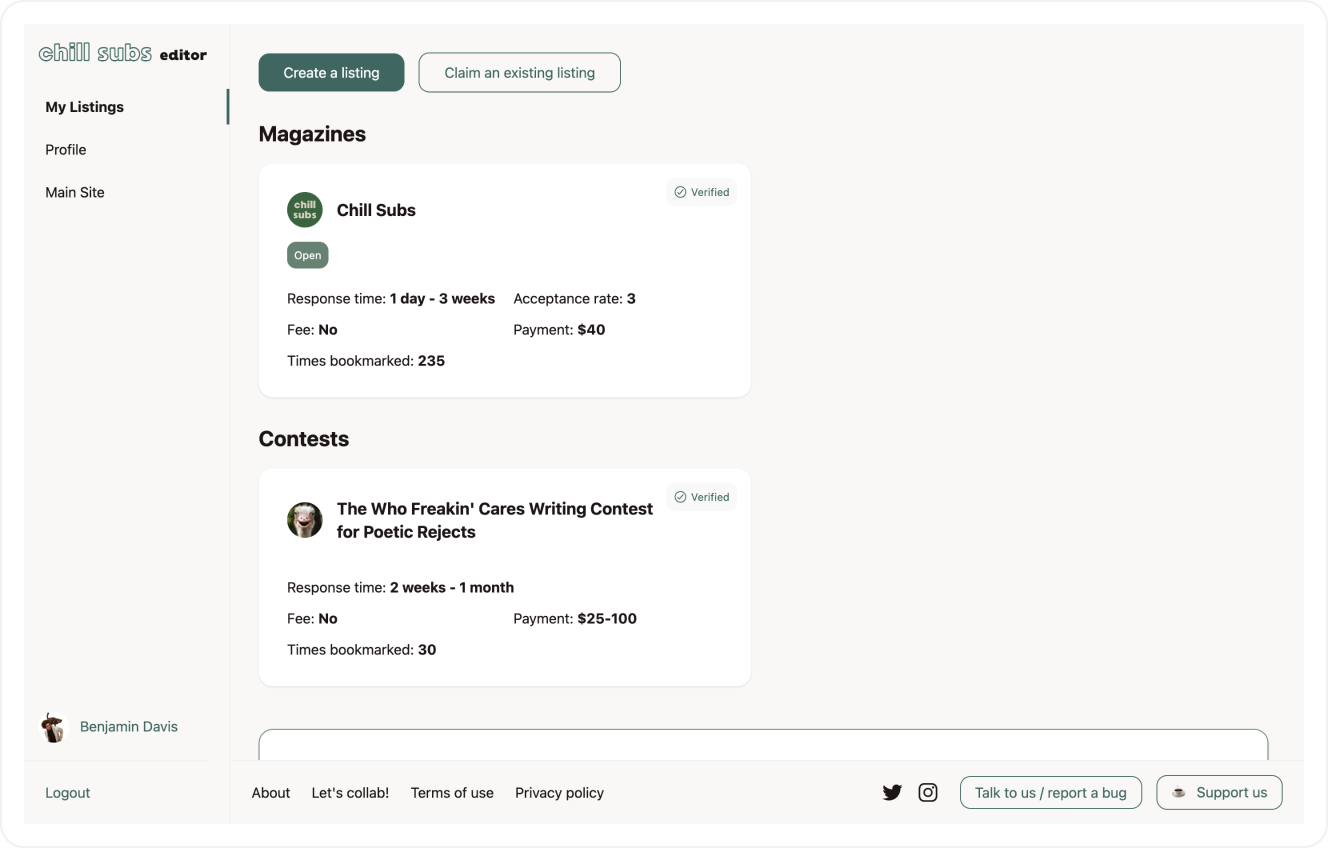
Task: Click the checkmark icon on Chill Subs Verified badge
Action: (680, 192)
